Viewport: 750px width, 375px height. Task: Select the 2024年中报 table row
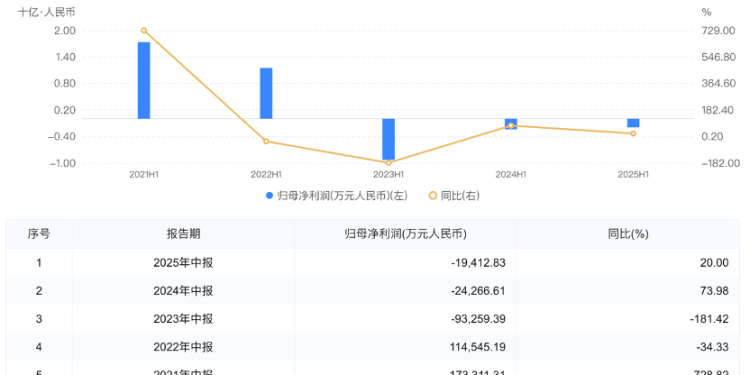point(373,291)
